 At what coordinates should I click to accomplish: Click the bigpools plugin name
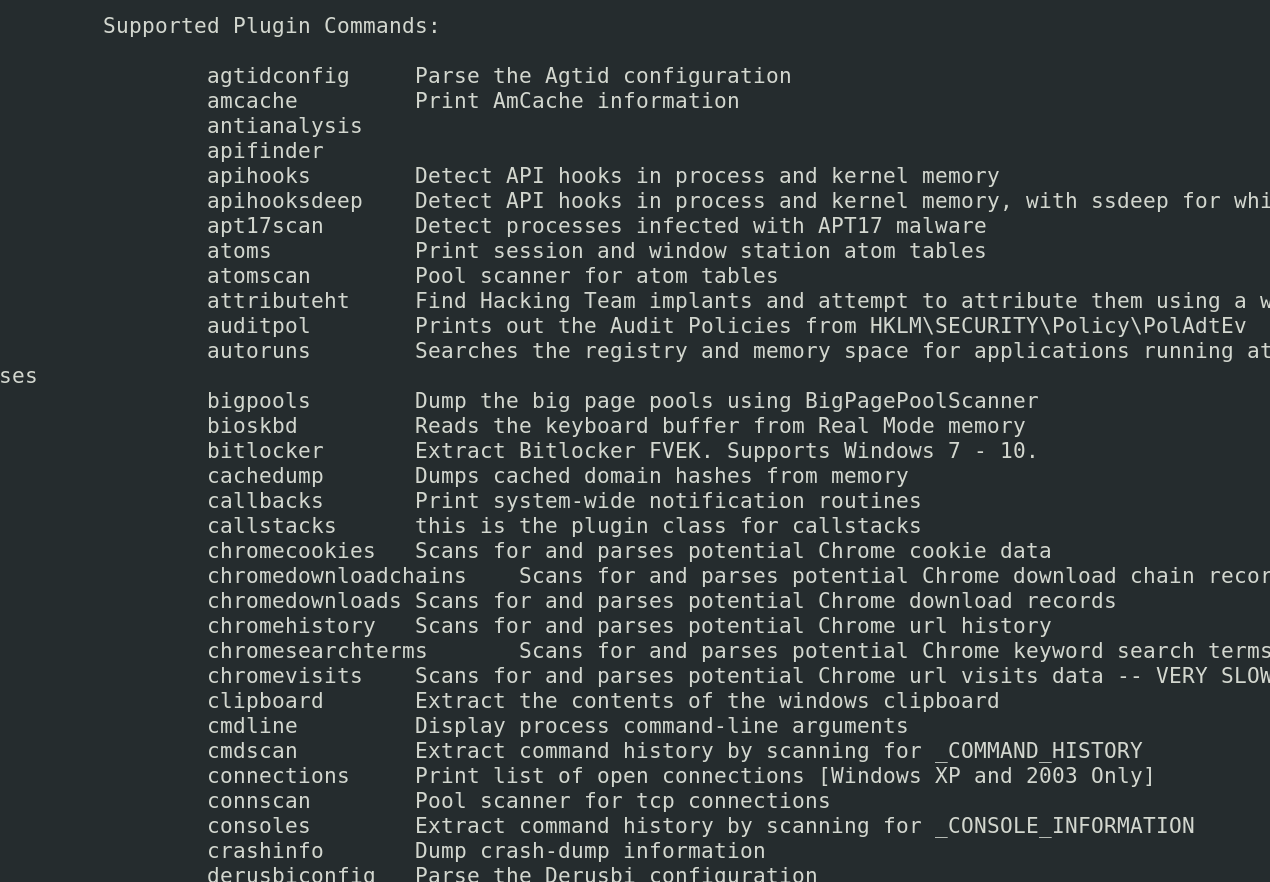(x=258, y=401)
